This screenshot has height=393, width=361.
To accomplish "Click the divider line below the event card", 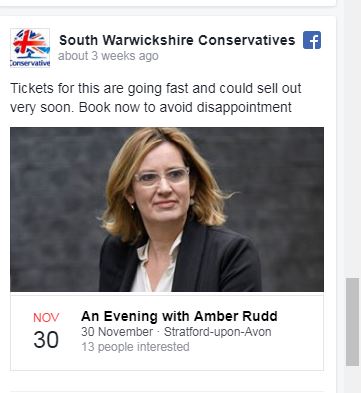I will (167, 392).
